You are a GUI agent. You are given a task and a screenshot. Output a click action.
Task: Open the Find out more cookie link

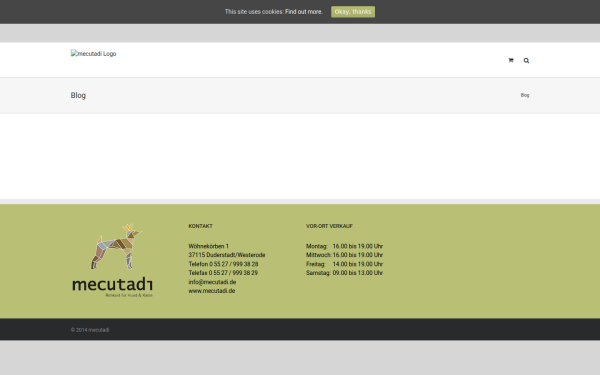303,12
